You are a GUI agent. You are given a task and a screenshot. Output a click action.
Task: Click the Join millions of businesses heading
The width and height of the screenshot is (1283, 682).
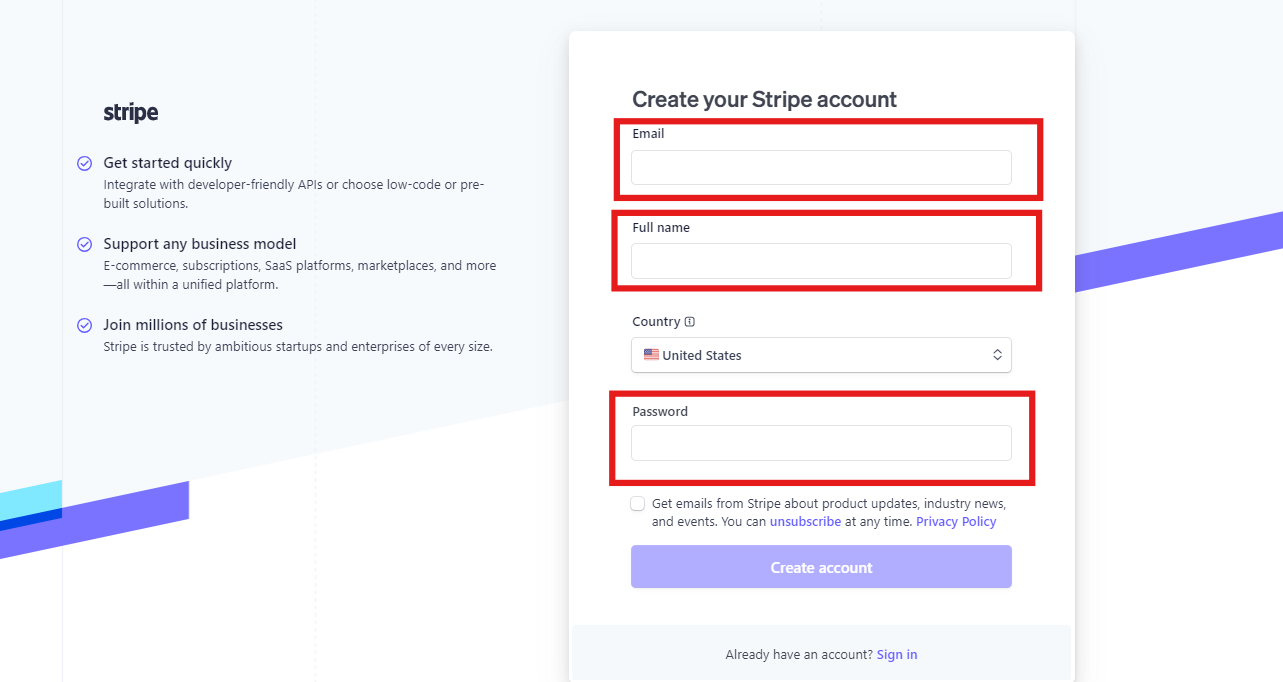(193, 325)
